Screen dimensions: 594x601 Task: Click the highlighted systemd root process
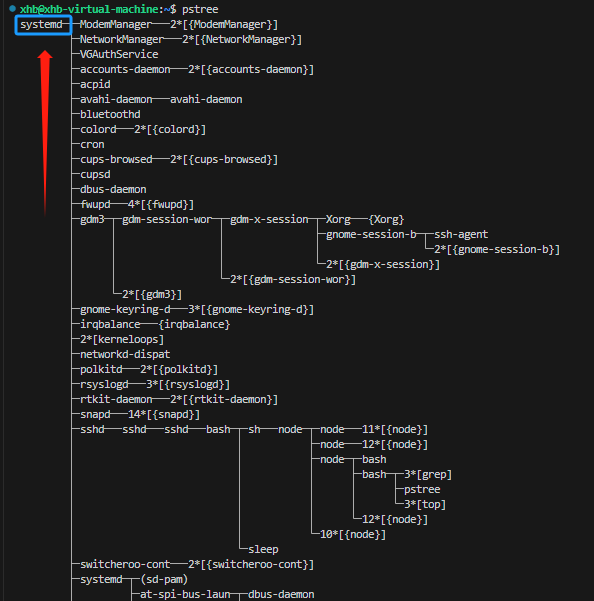click(43, 25)
